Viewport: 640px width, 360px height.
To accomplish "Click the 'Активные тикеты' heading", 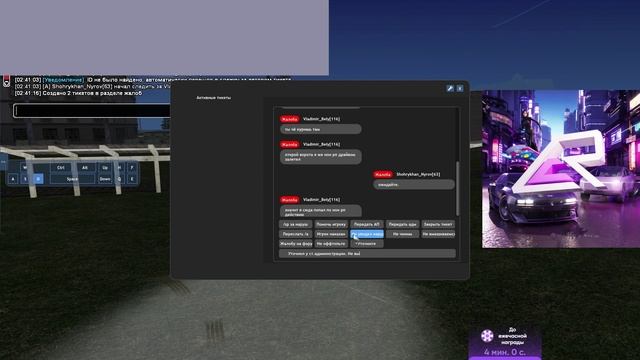I will pyautogui.click(x=213, y=98).
